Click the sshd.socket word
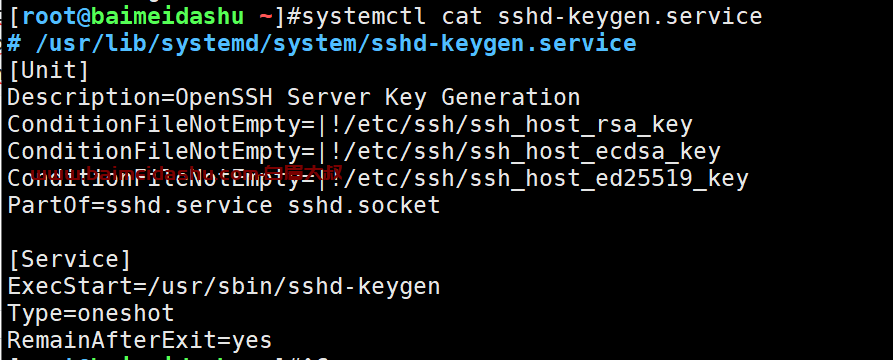The image size is (893, 360). (364, 206)
